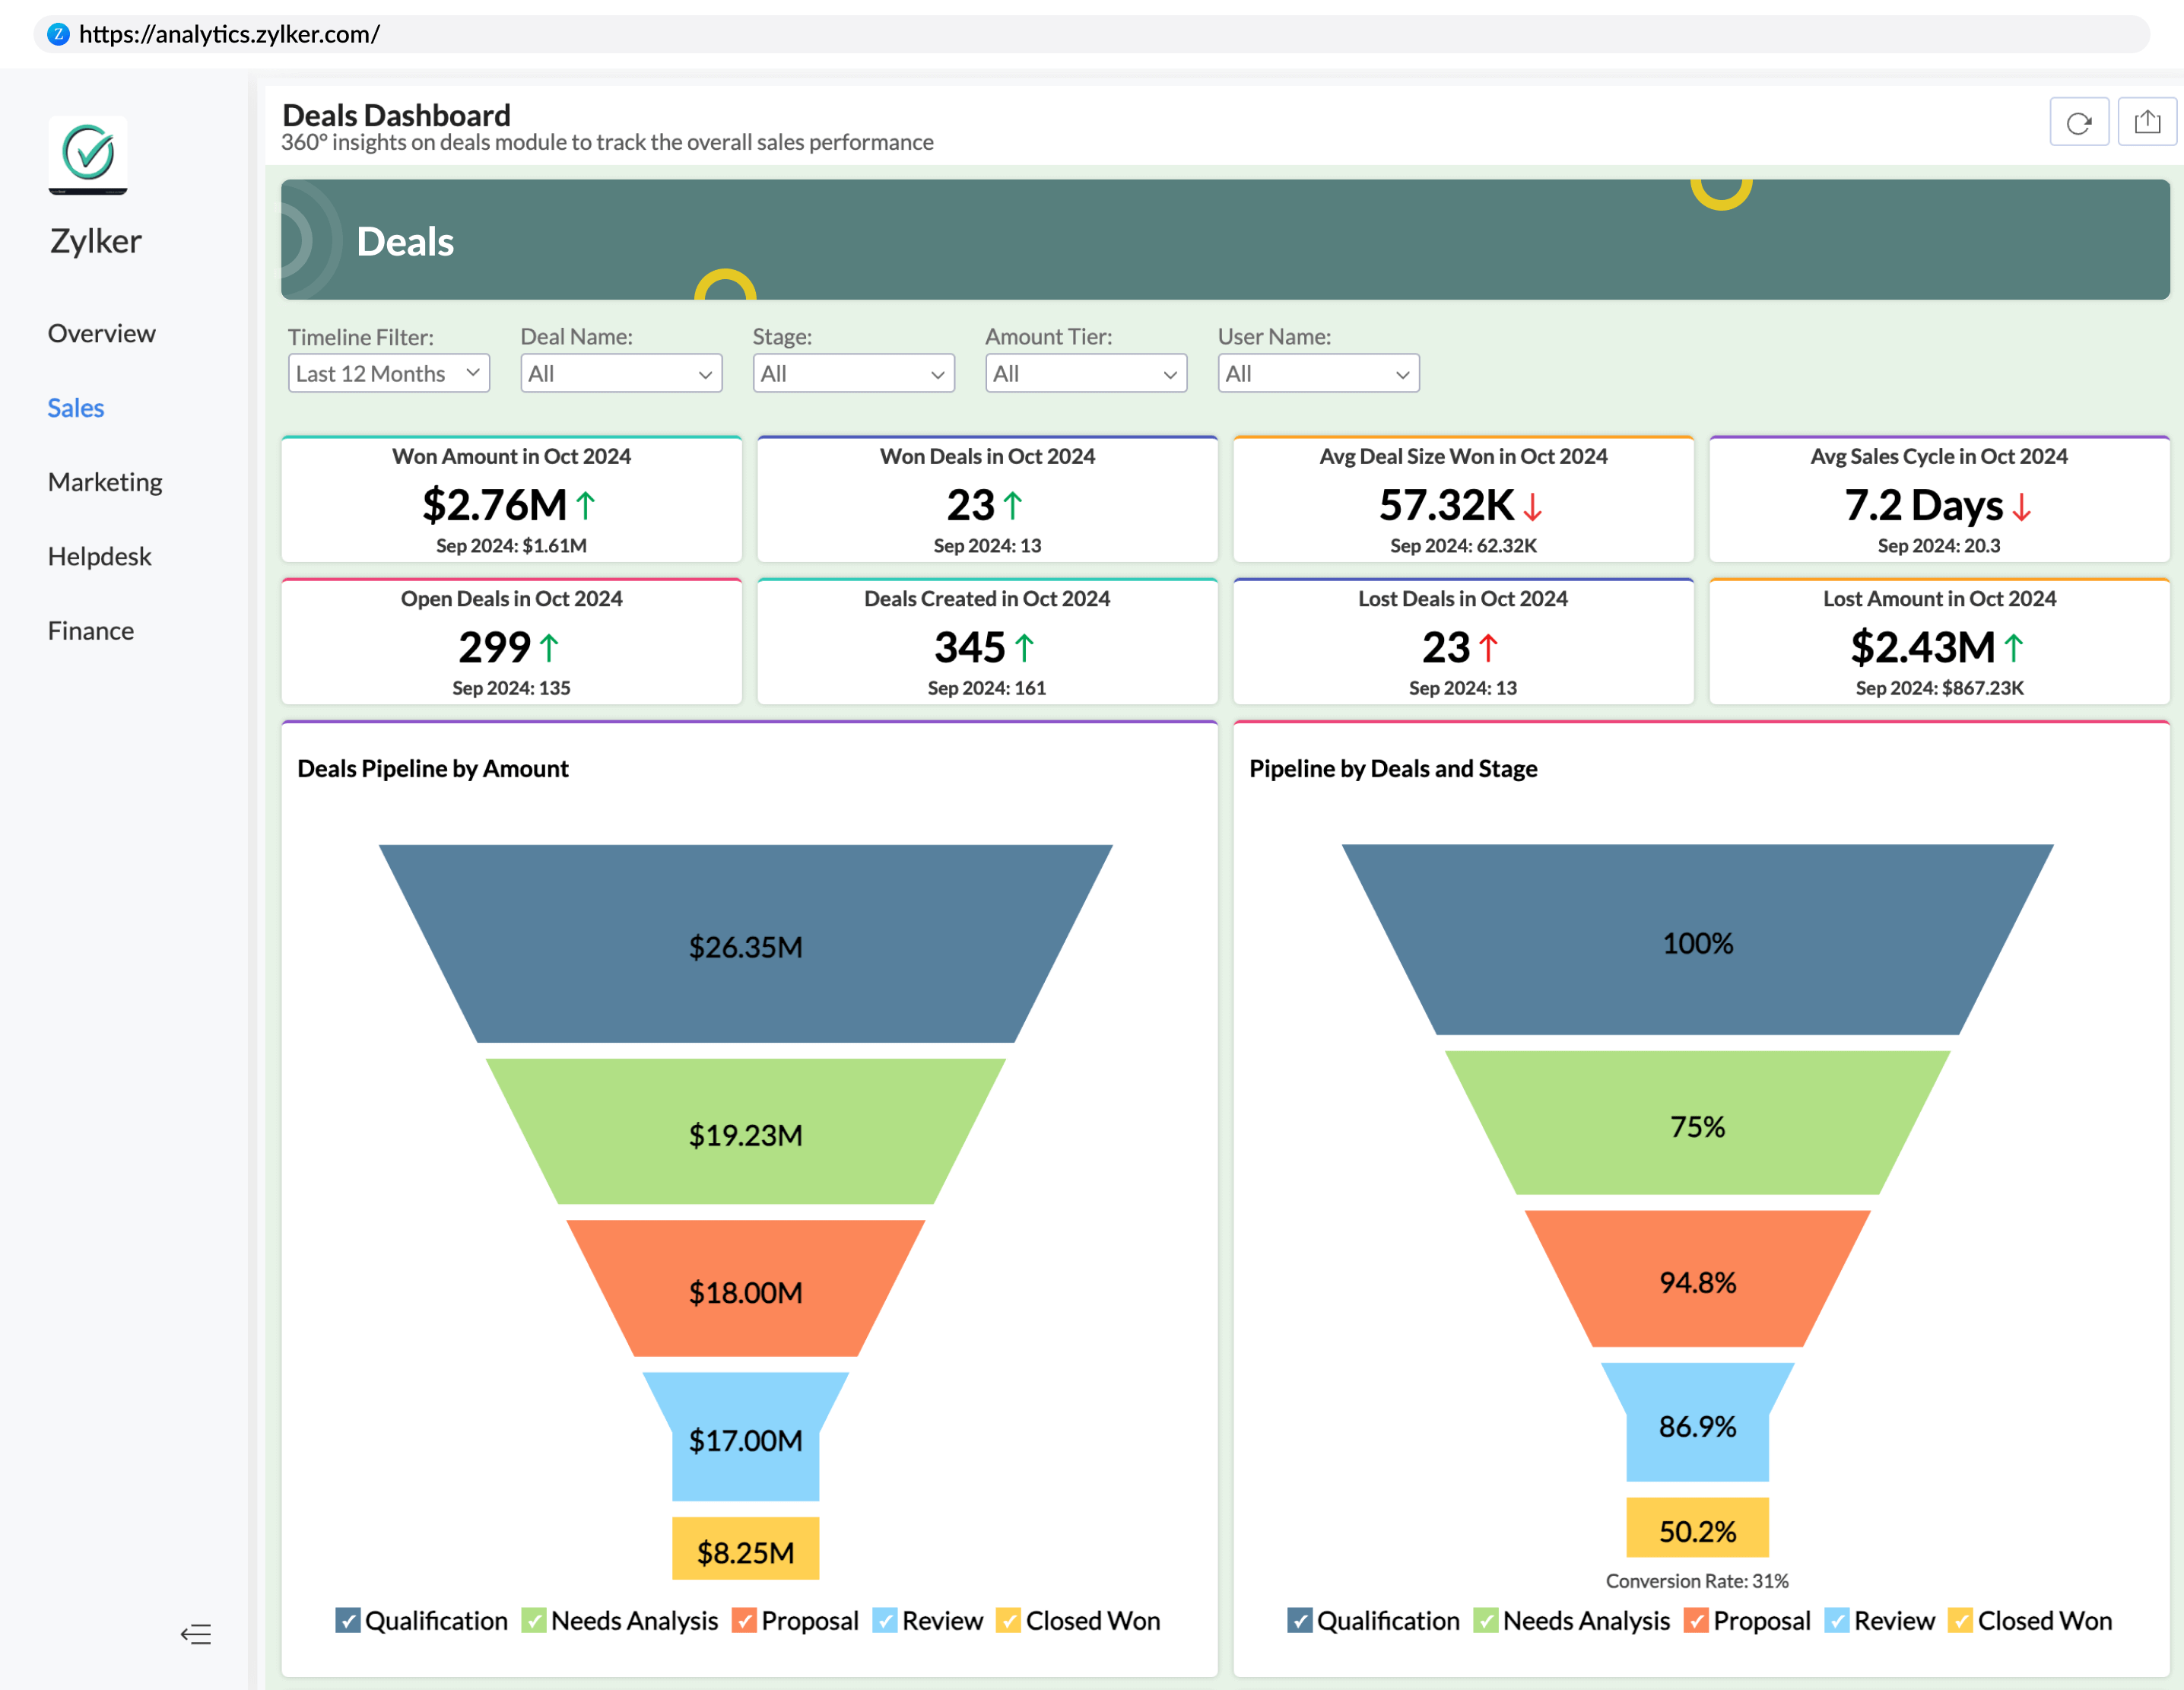
Task: Open the Overview link in the sidebar
Action: point(102,333)
